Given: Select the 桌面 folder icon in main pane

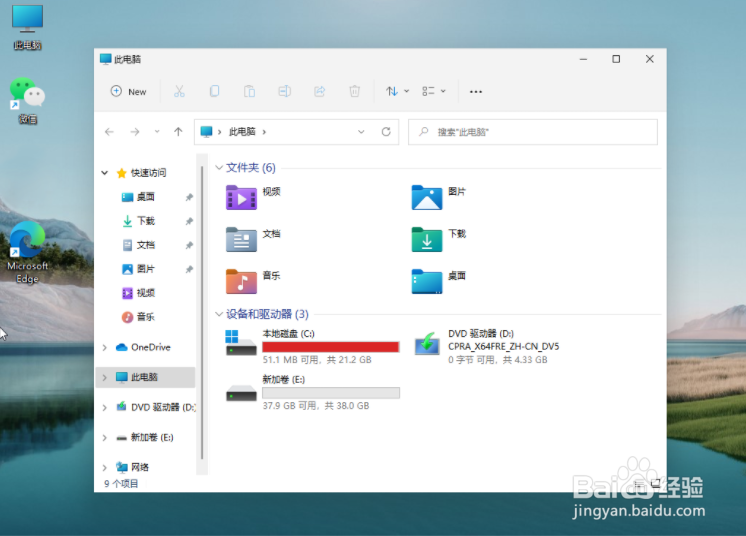Looking at the screenshot, I should (427, 281).
